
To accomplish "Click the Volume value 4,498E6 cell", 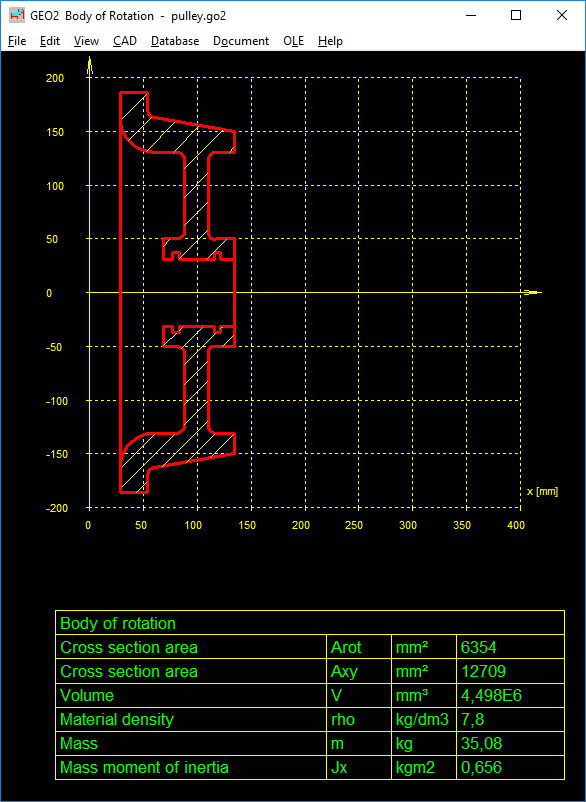I will click(x=510, y=695).
